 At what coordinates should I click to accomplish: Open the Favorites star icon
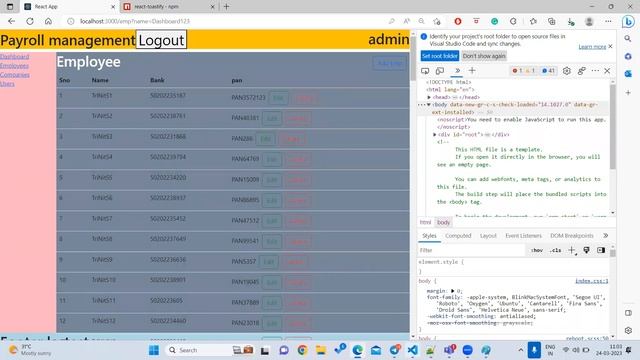(x=533, y=21)
